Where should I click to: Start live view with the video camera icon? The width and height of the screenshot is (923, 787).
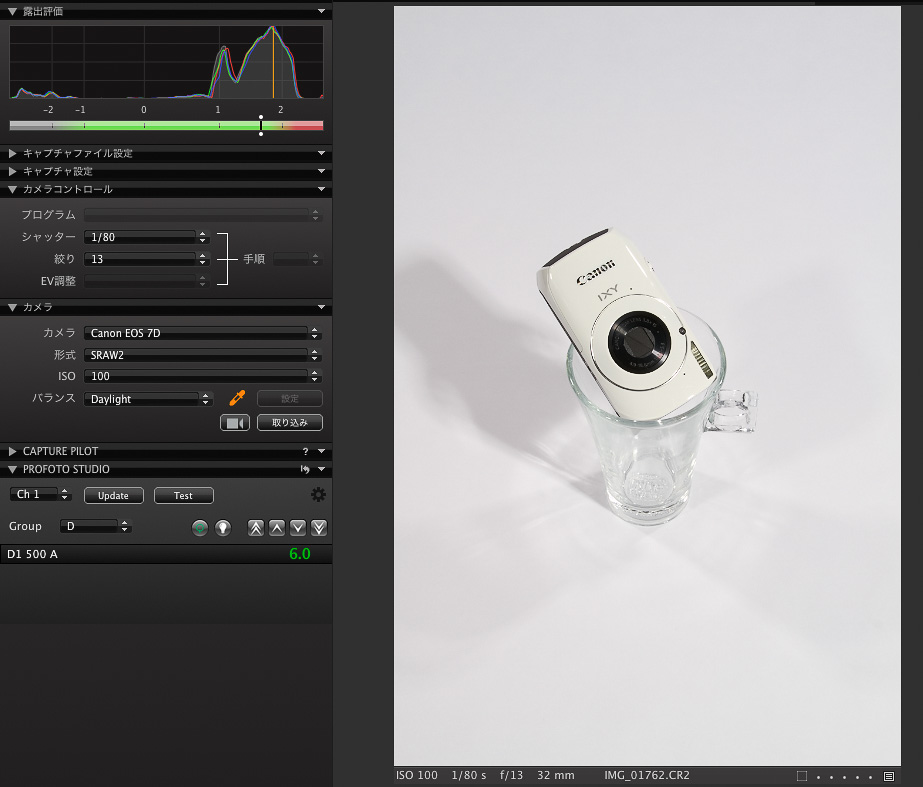pyautogui.click(x=234, y=423)
